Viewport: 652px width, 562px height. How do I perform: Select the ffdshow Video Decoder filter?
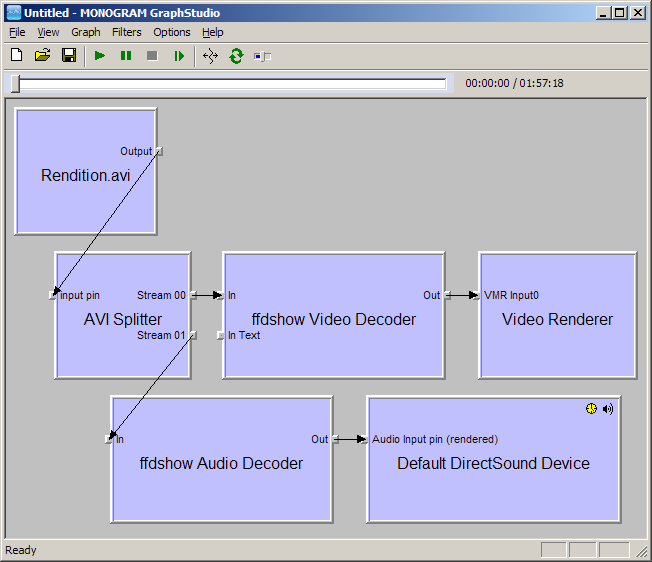pyautogui.click(x=333, y=315)
